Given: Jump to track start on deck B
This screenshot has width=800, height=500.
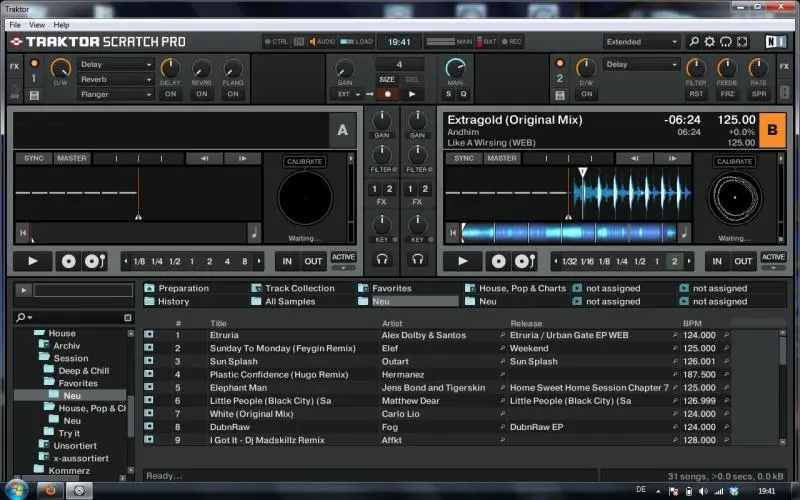Looking at the screenshot, I should (x=451, y=233).
